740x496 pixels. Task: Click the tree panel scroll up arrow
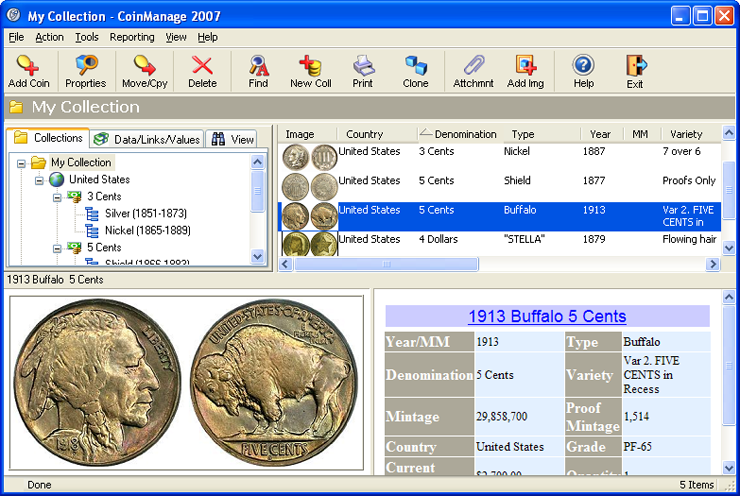[257, 162]
